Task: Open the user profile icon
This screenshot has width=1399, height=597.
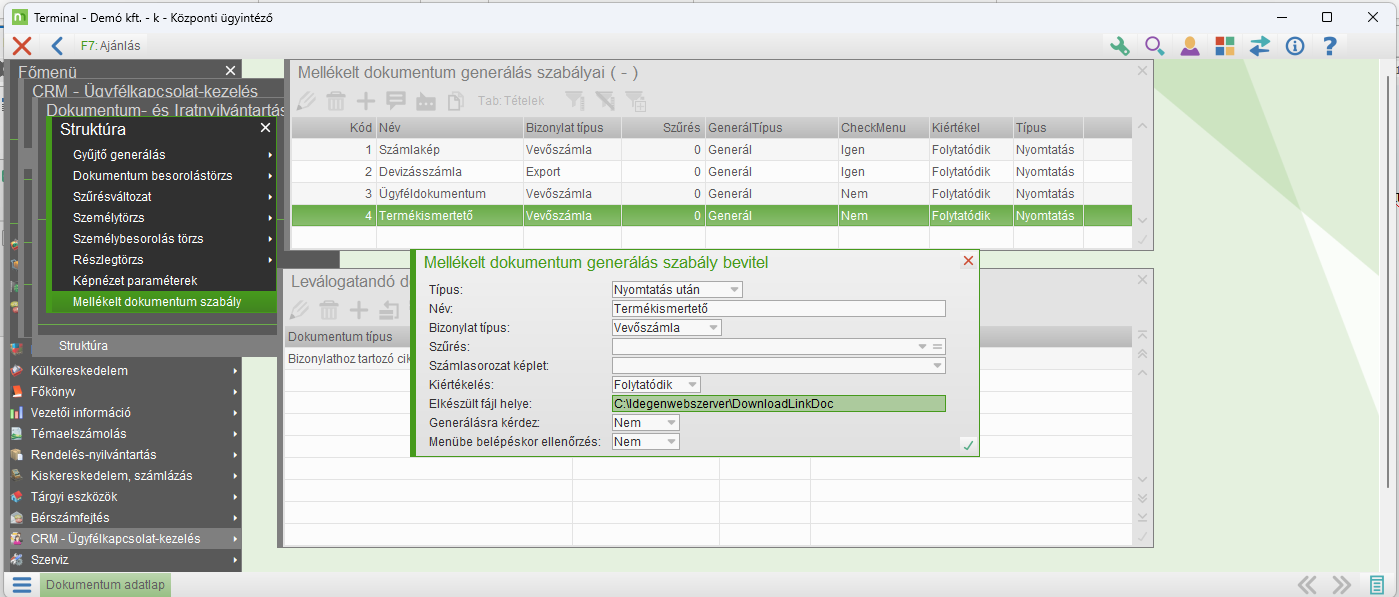Action: click(x=1190, y=46)
